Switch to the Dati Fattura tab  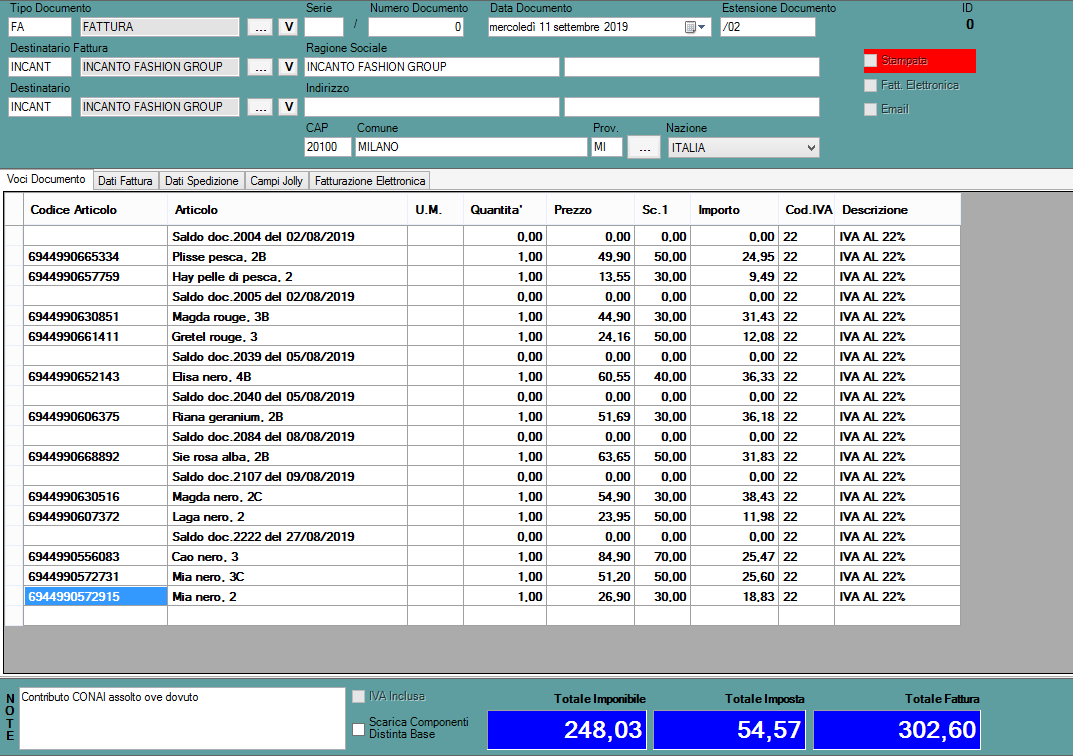[125, 181]
